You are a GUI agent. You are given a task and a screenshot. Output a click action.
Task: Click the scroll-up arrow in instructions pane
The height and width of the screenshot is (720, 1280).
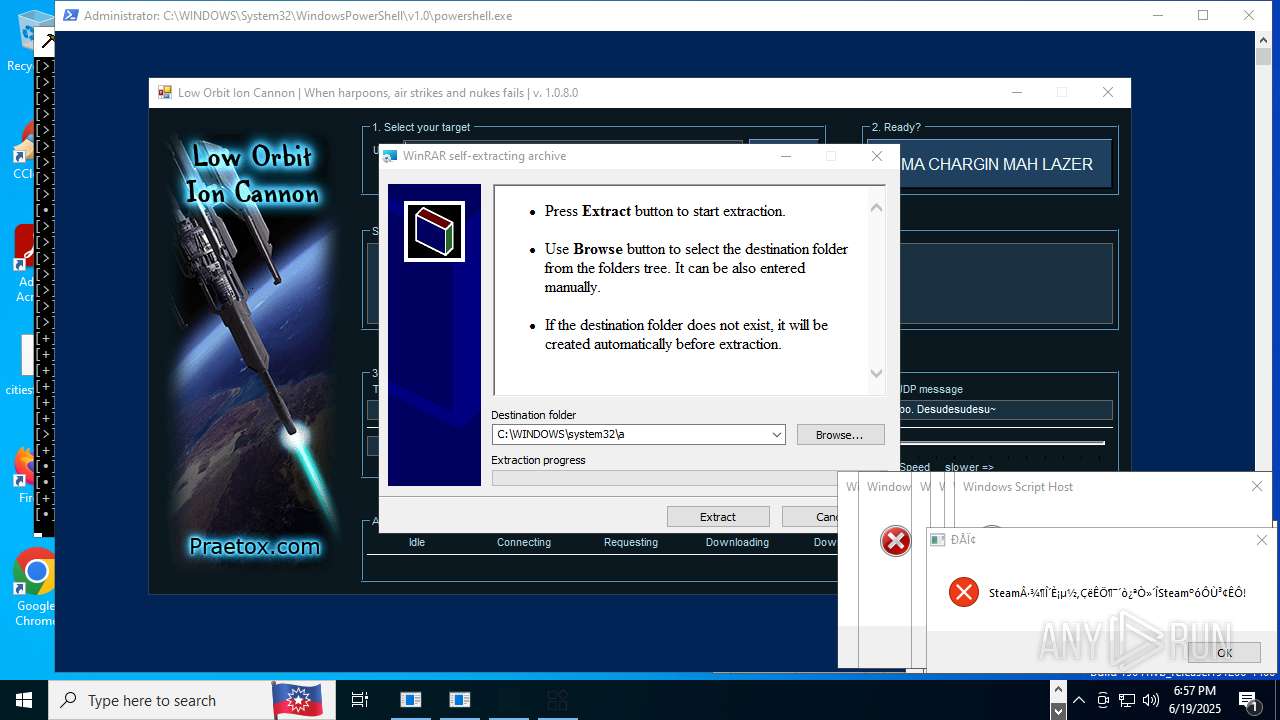pyautogui.click(x=876, y=208)
